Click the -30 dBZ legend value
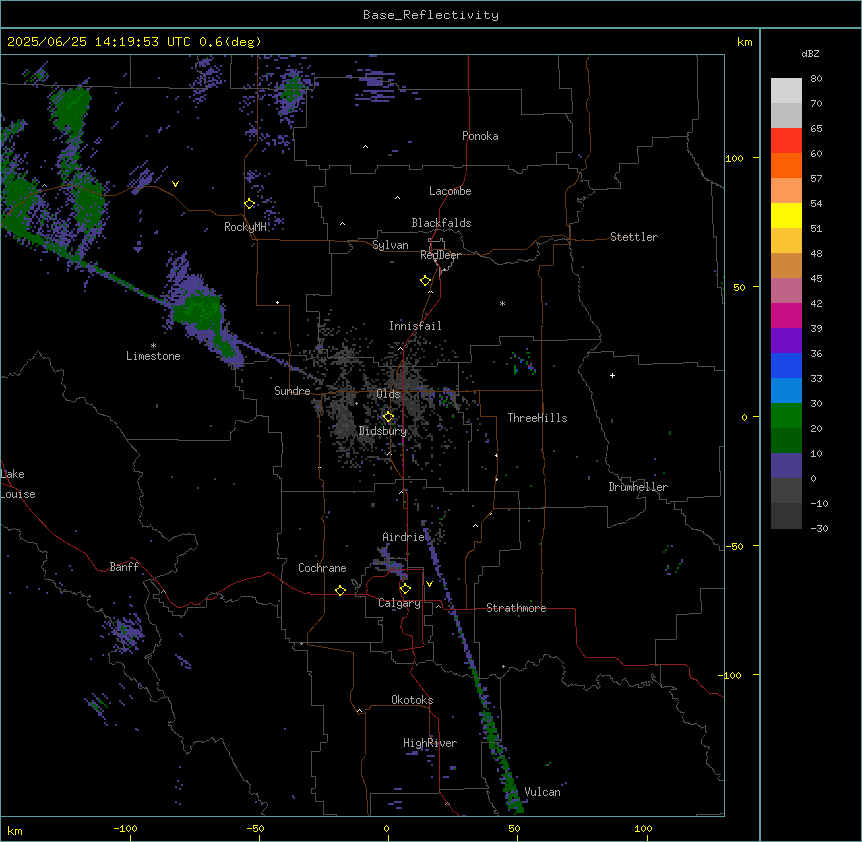This screenshot has width=862, height=842. click(819, 528)
